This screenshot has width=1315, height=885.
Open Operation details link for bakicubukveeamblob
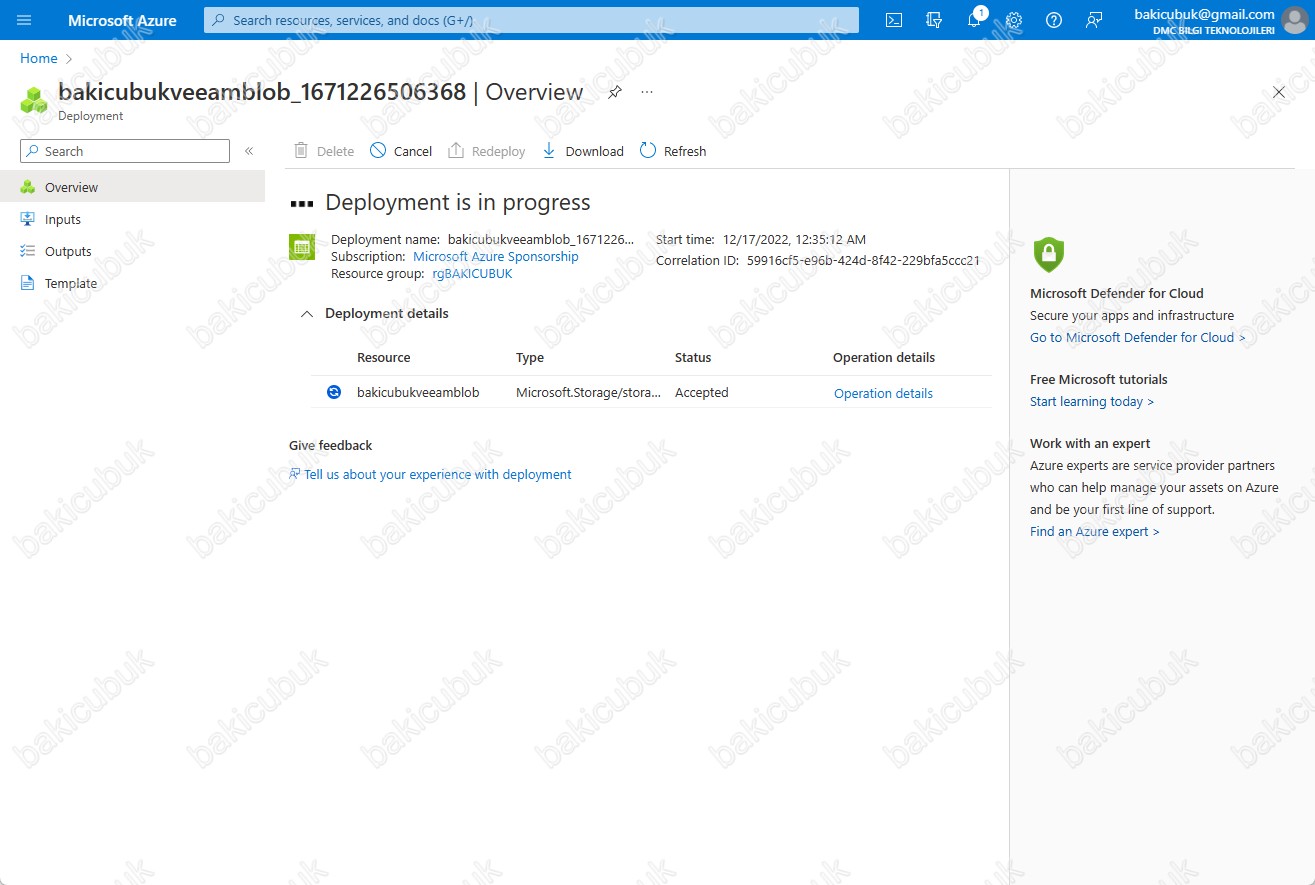[x=883, y=393]
